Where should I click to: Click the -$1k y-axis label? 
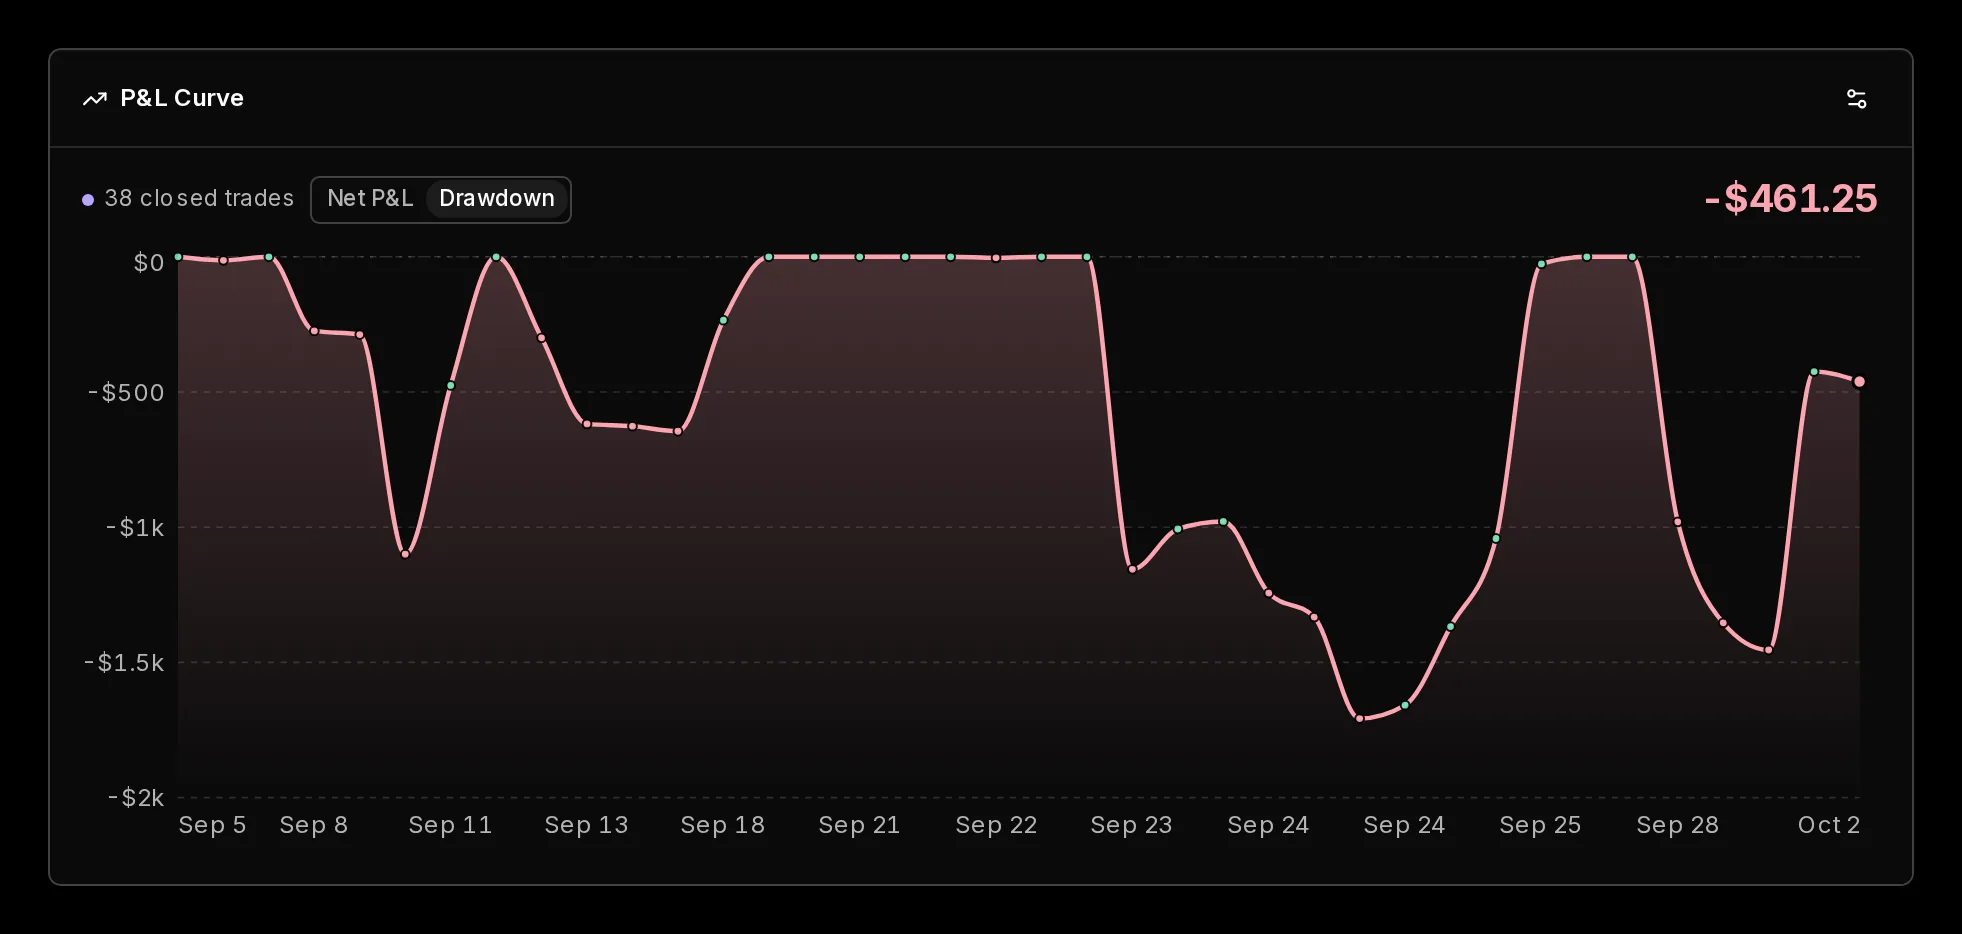(135, 527)
